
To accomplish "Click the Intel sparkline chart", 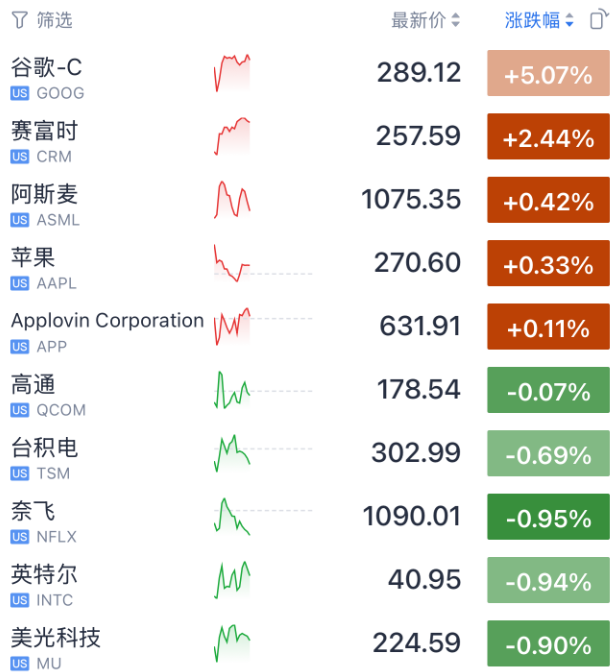I will [x=232, y=580].
